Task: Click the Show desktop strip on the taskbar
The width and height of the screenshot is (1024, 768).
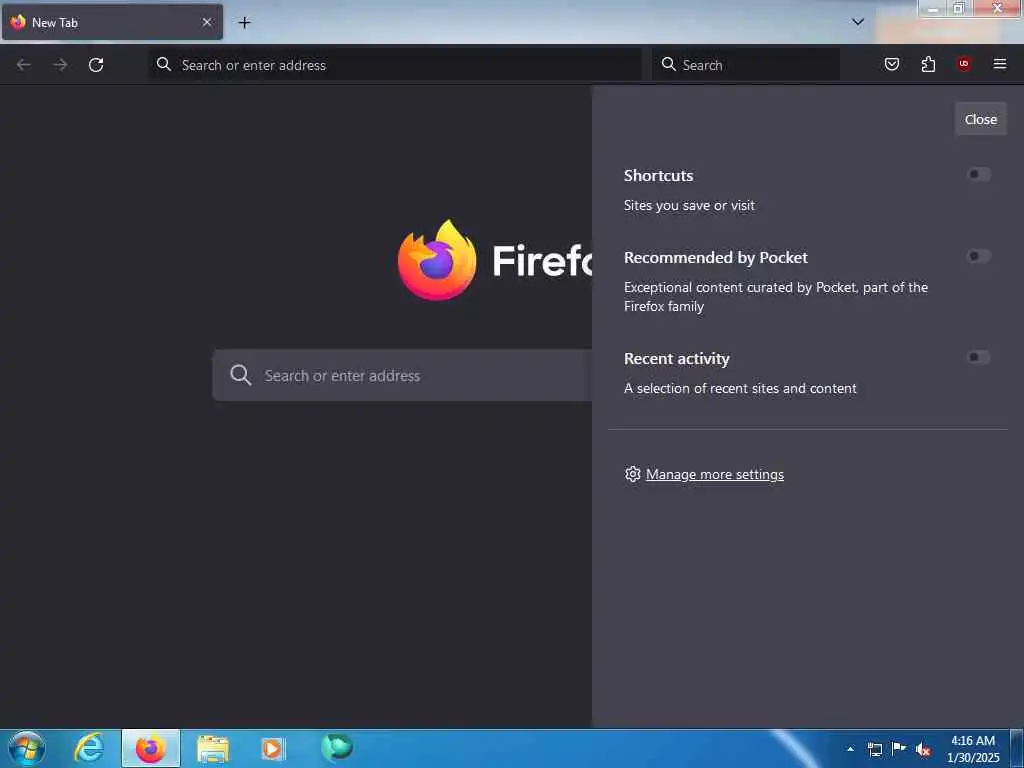Action: (x=1017, y=748)
